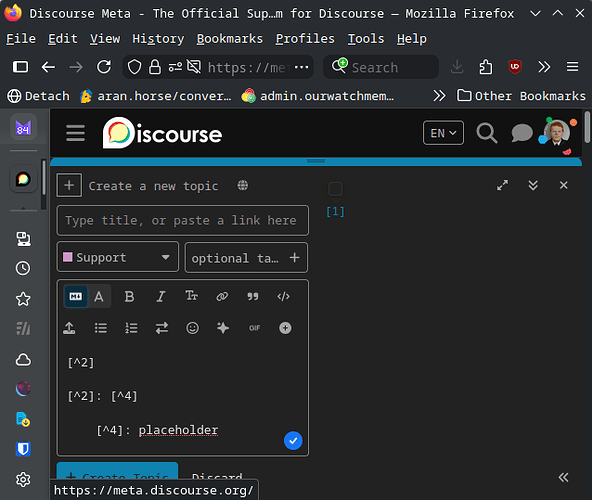Click the topic title input field
Screen dimensions: 592x500
coord(182,220)
